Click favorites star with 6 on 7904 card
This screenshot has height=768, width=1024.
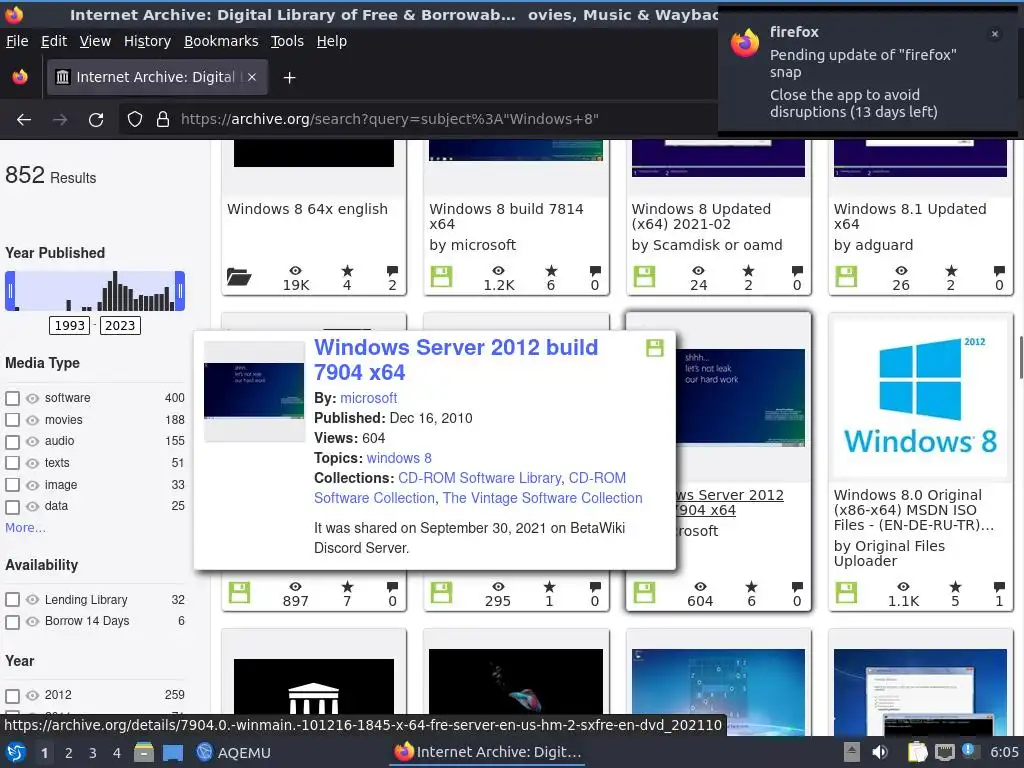pyautogui.click(x=752, y=586)
